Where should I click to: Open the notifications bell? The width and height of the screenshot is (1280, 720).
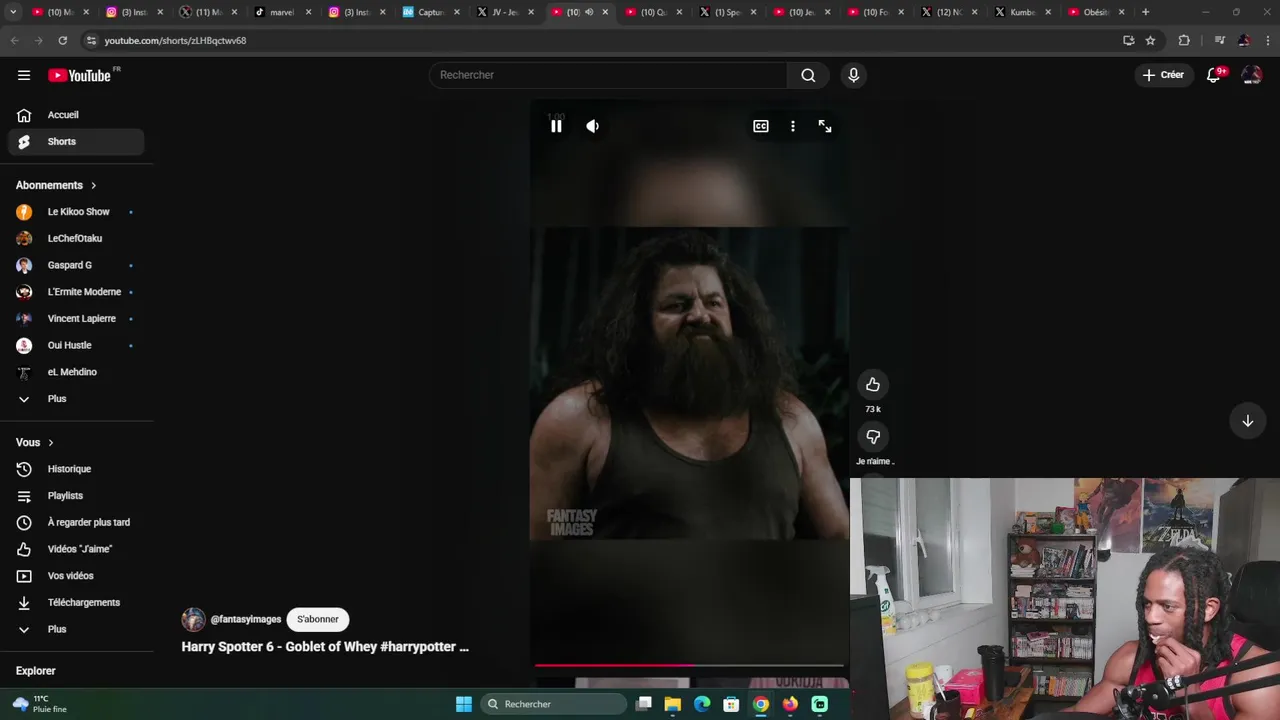pyautogui.click(x=1215, y=75)
